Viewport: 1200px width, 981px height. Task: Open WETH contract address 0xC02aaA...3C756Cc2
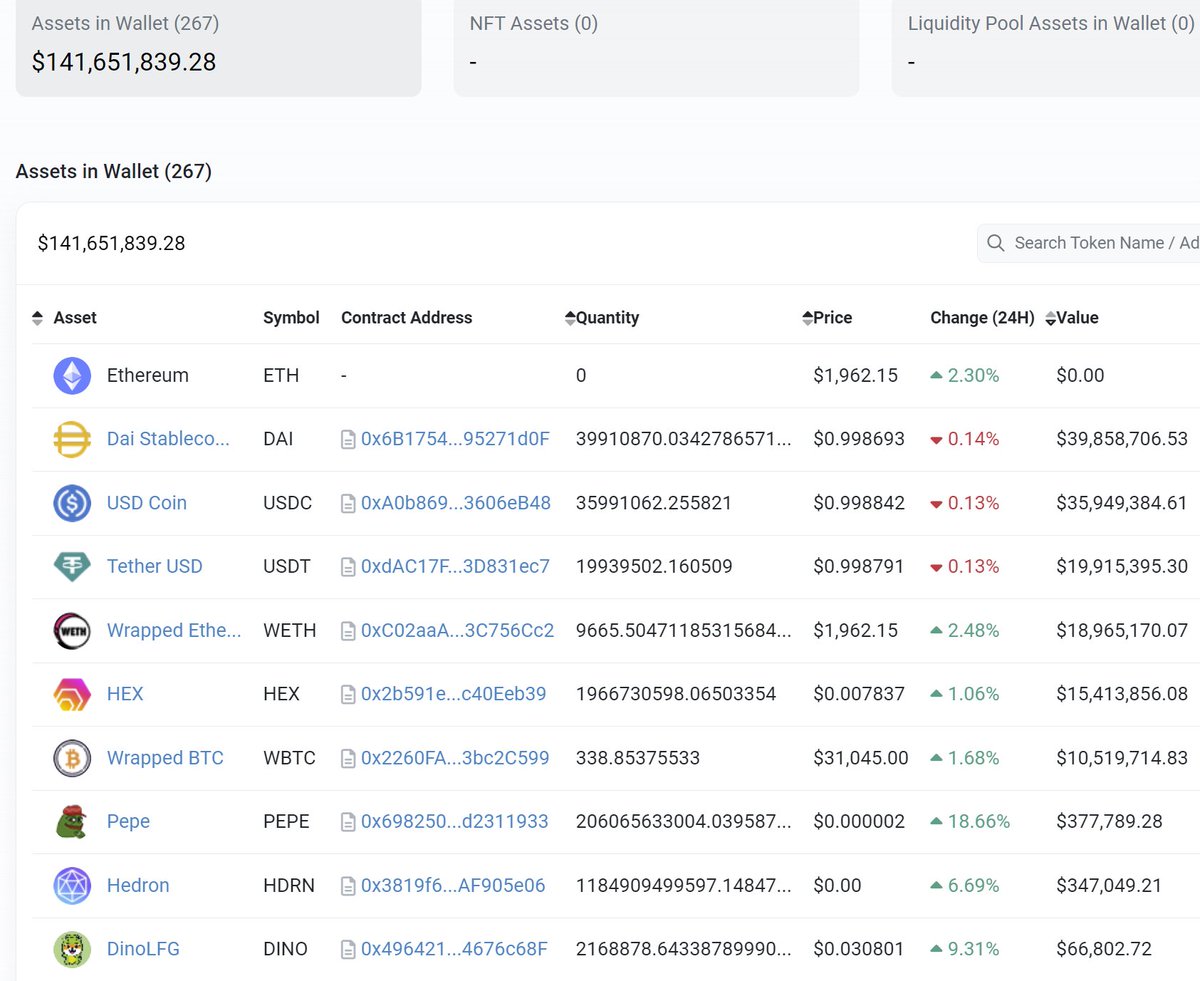(458, 630)
